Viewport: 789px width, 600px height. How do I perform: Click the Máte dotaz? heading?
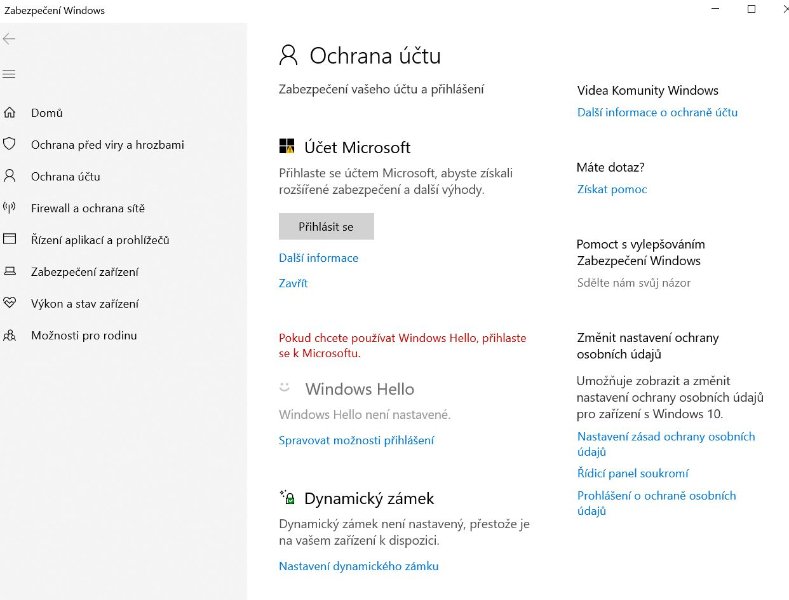[610, 167]
